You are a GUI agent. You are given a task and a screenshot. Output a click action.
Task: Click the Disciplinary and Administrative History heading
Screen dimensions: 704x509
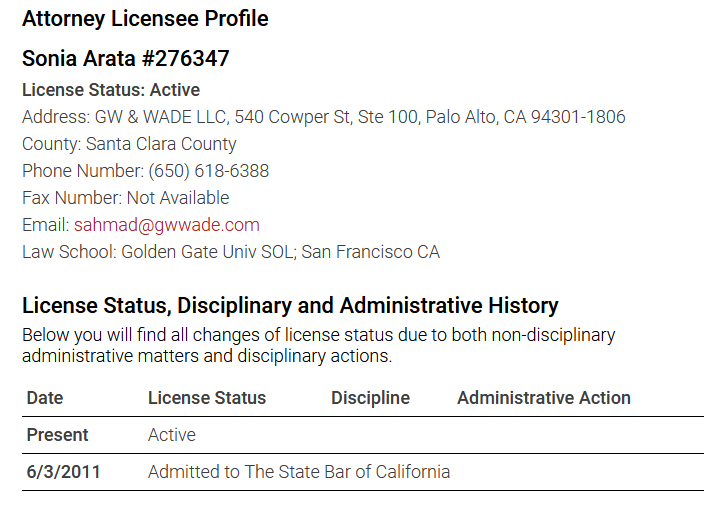[x=290, y=306]
